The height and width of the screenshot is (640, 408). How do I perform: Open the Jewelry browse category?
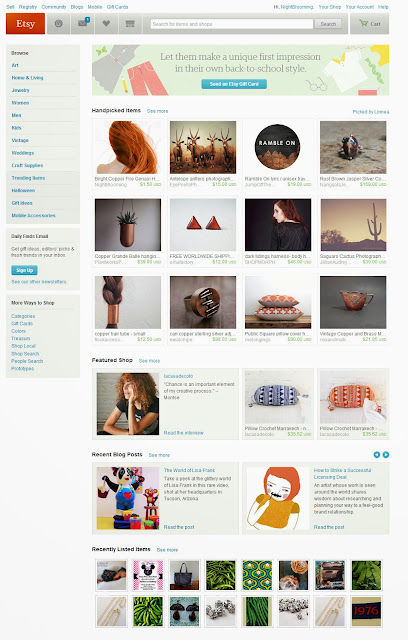[x=20, y=90]
